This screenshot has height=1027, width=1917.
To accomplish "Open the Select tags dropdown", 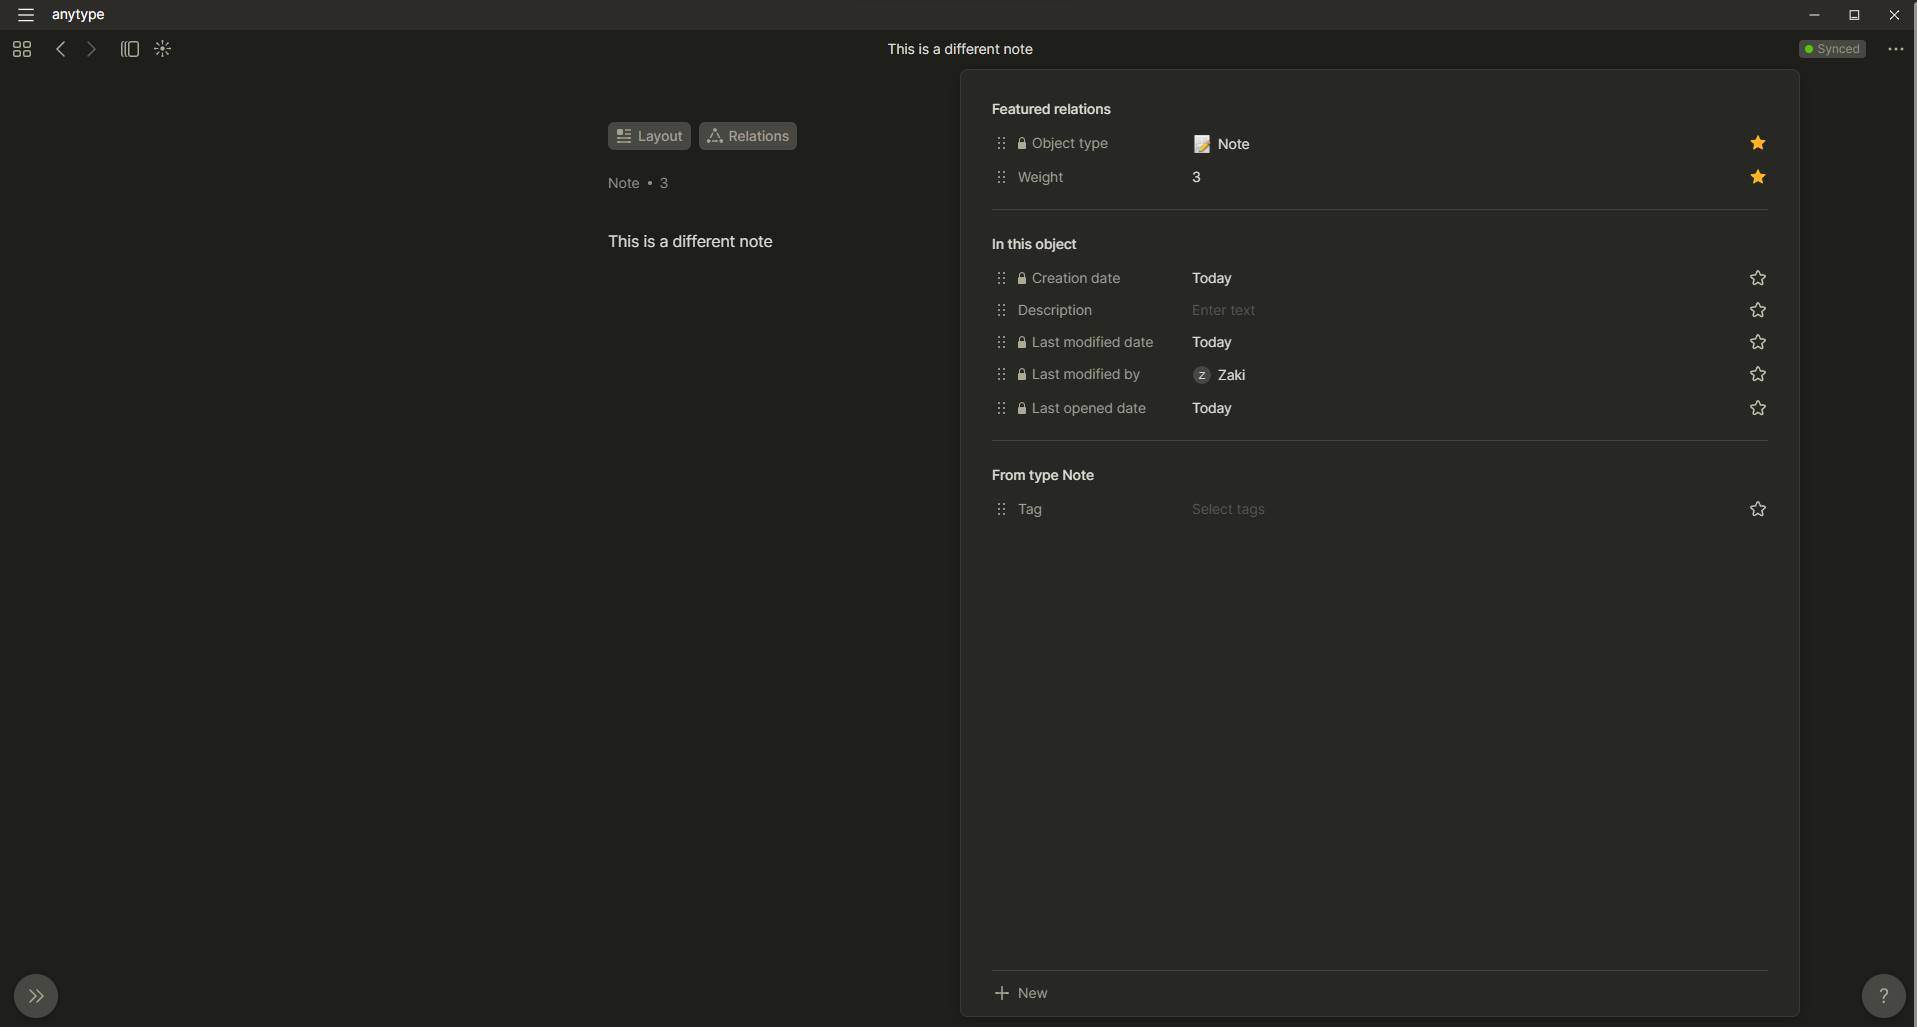I will click(1228, 509).
